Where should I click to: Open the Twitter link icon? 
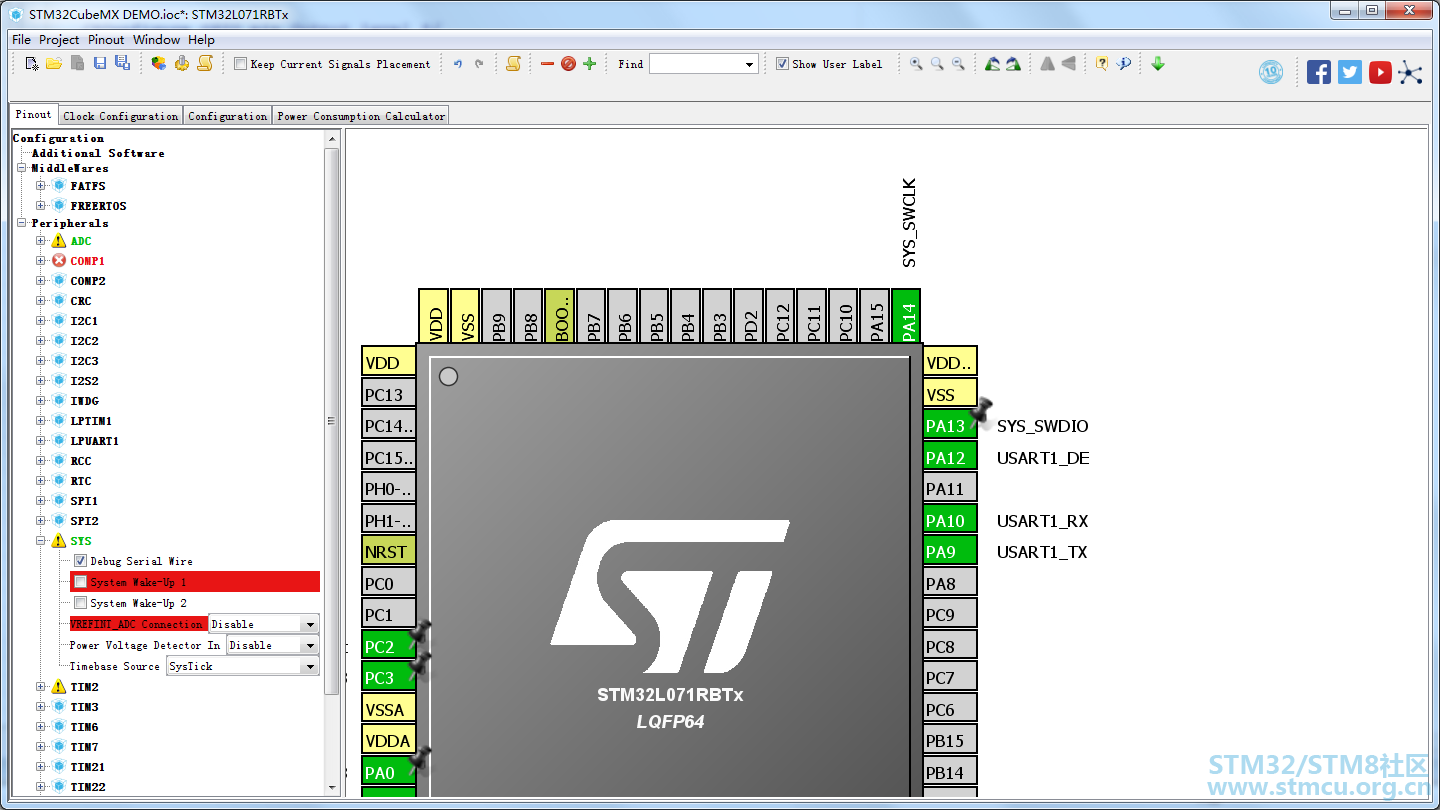1350,72
